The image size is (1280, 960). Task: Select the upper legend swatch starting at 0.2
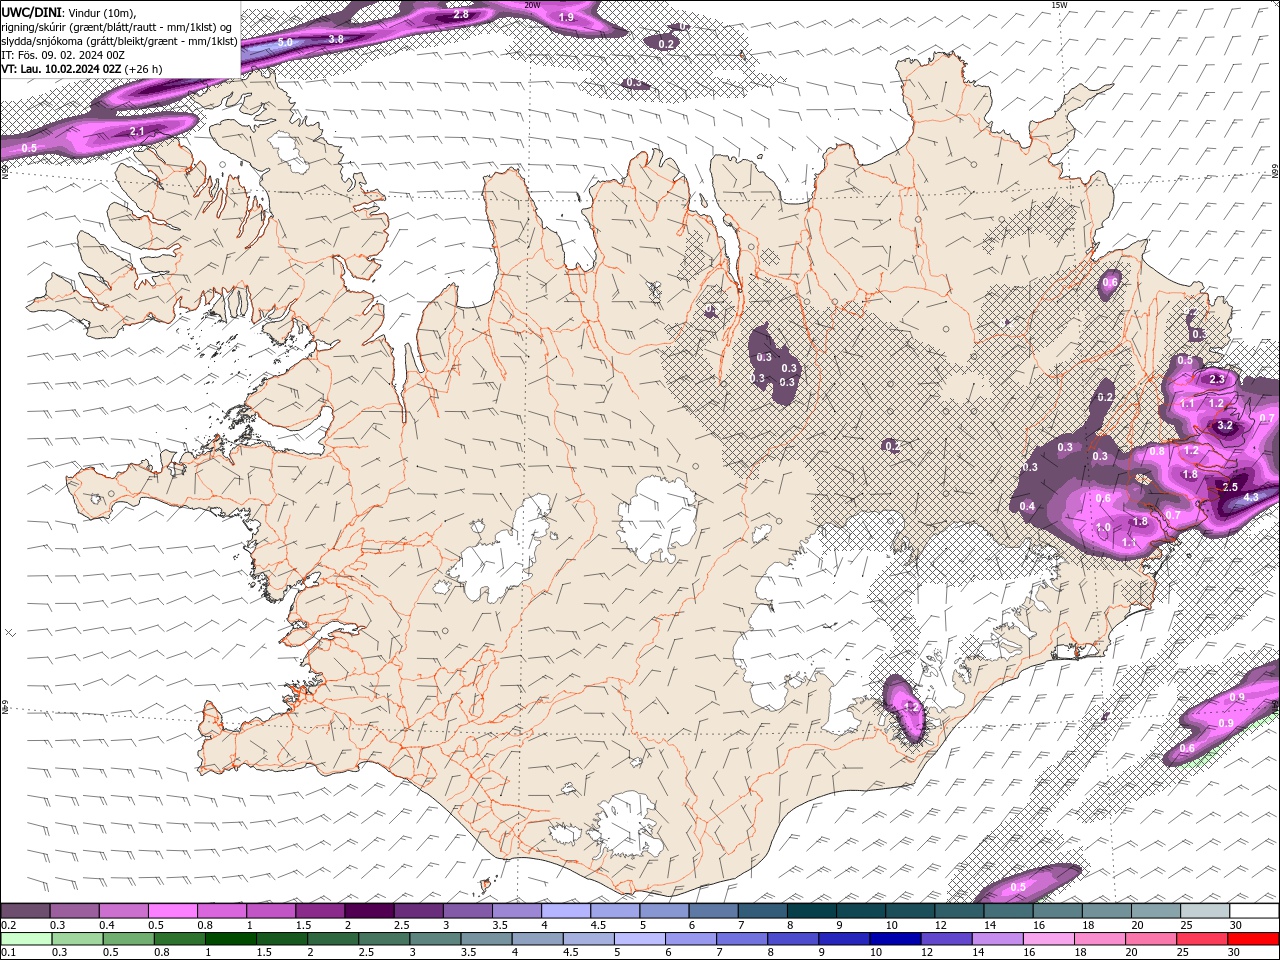(x=25, y=911)
